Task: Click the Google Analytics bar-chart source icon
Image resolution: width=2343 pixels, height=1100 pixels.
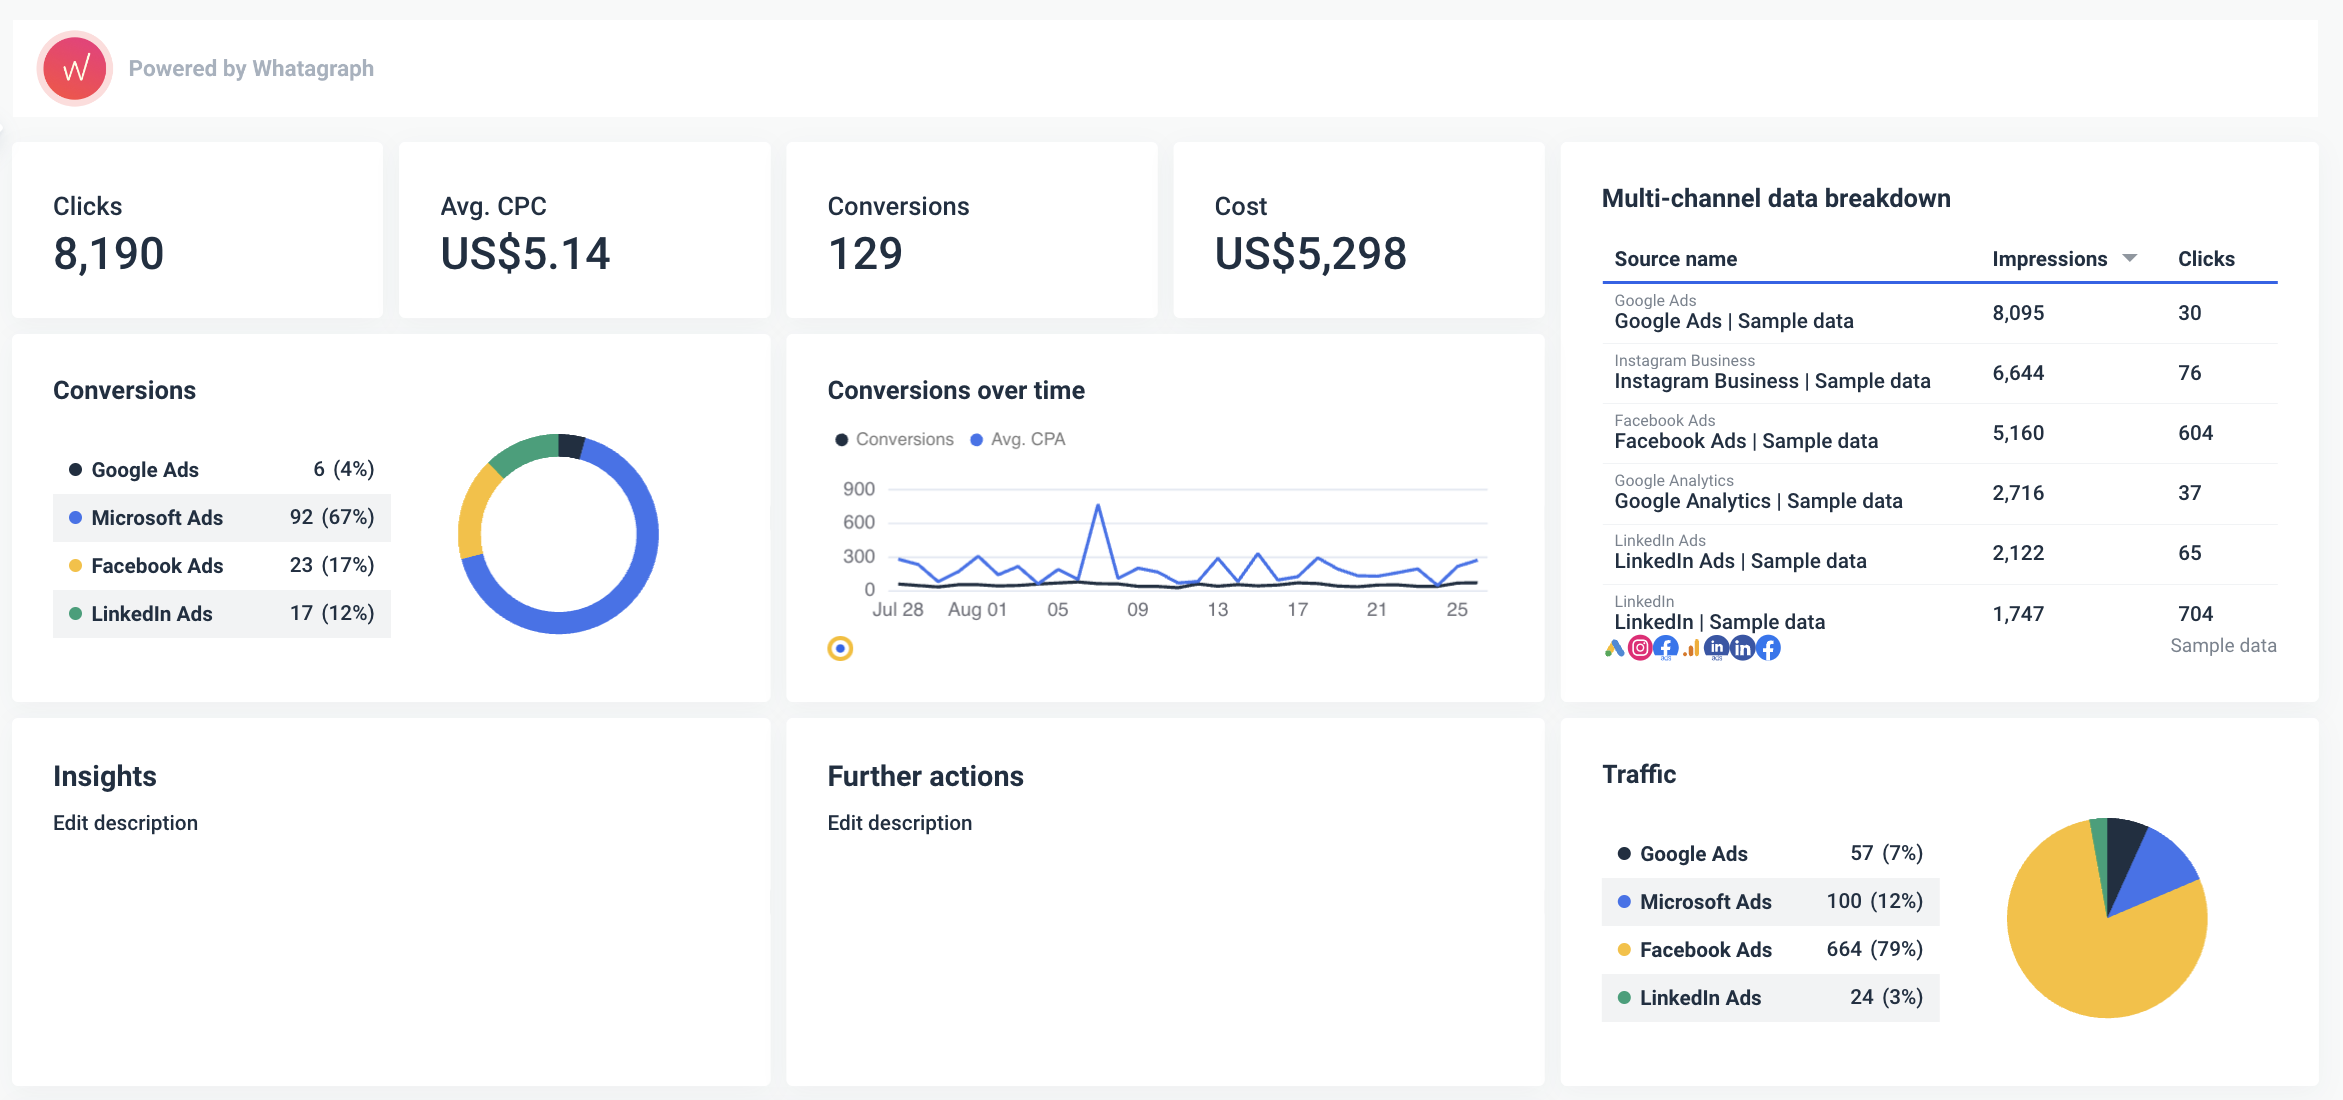Action: [1691, 648]
